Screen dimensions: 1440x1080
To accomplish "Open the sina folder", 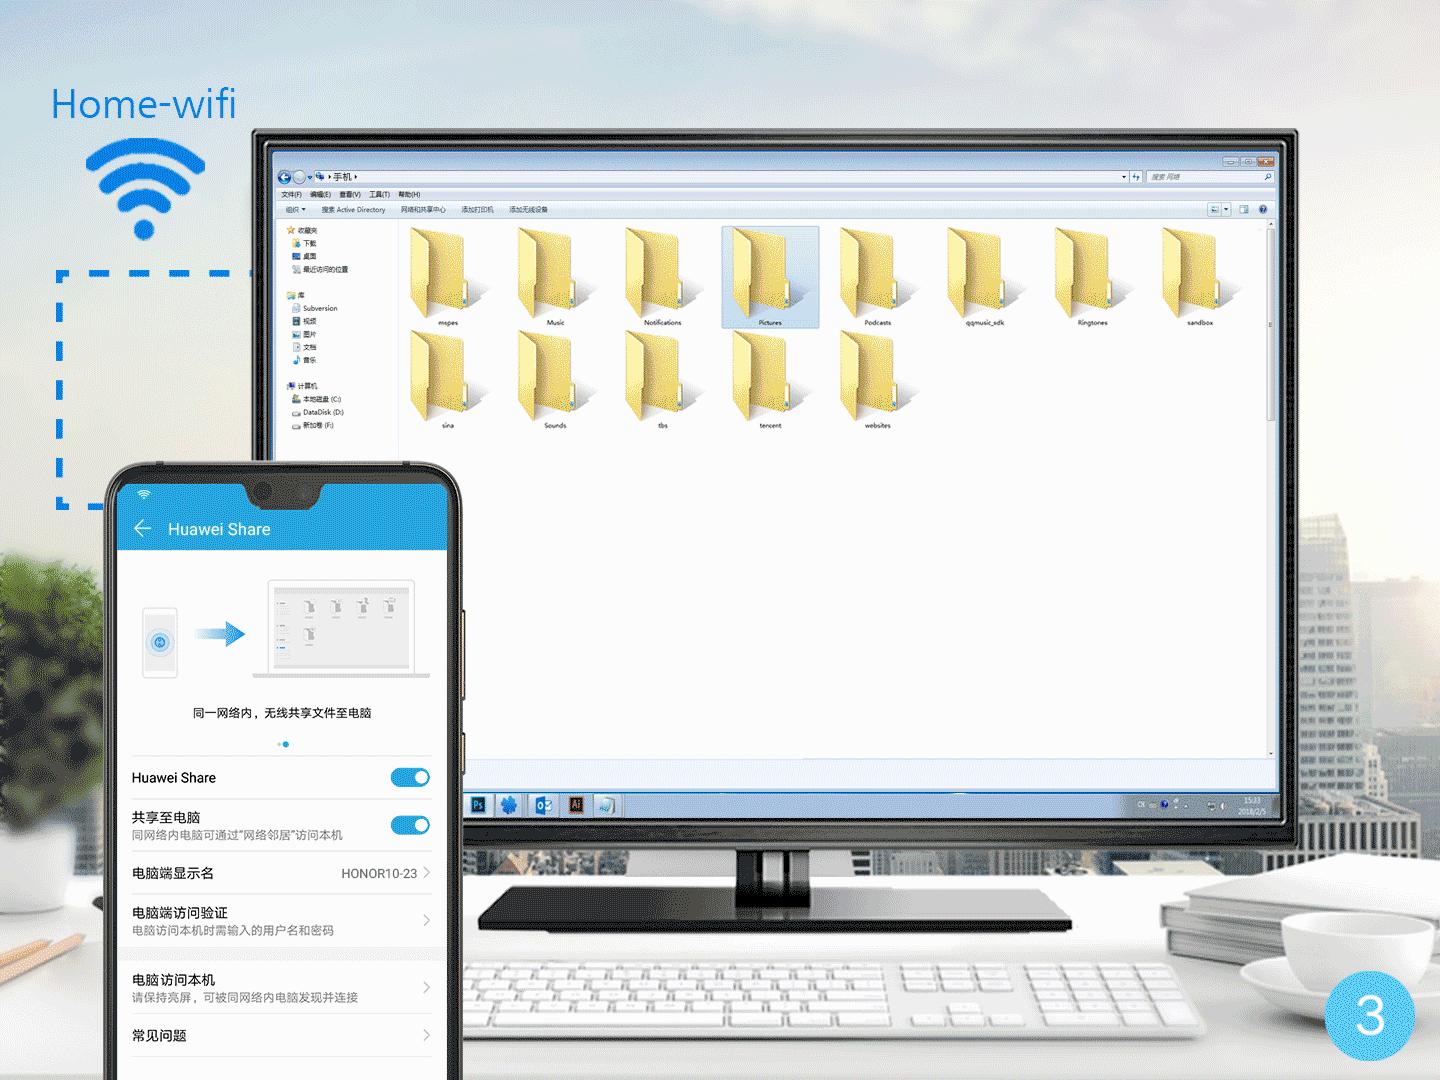I will click(448, 380).
